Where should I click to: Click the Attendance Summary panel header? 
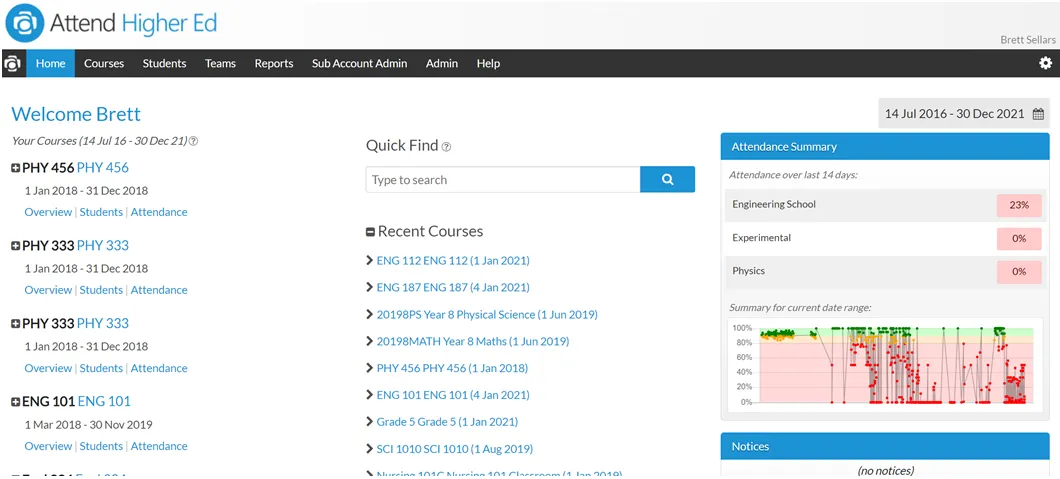coord(885,146)
